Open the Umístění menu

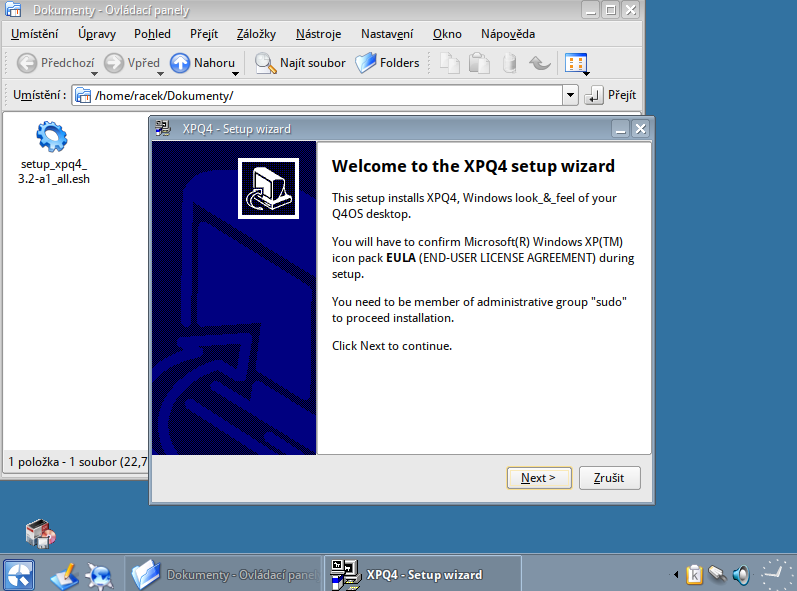pos(35,34)
